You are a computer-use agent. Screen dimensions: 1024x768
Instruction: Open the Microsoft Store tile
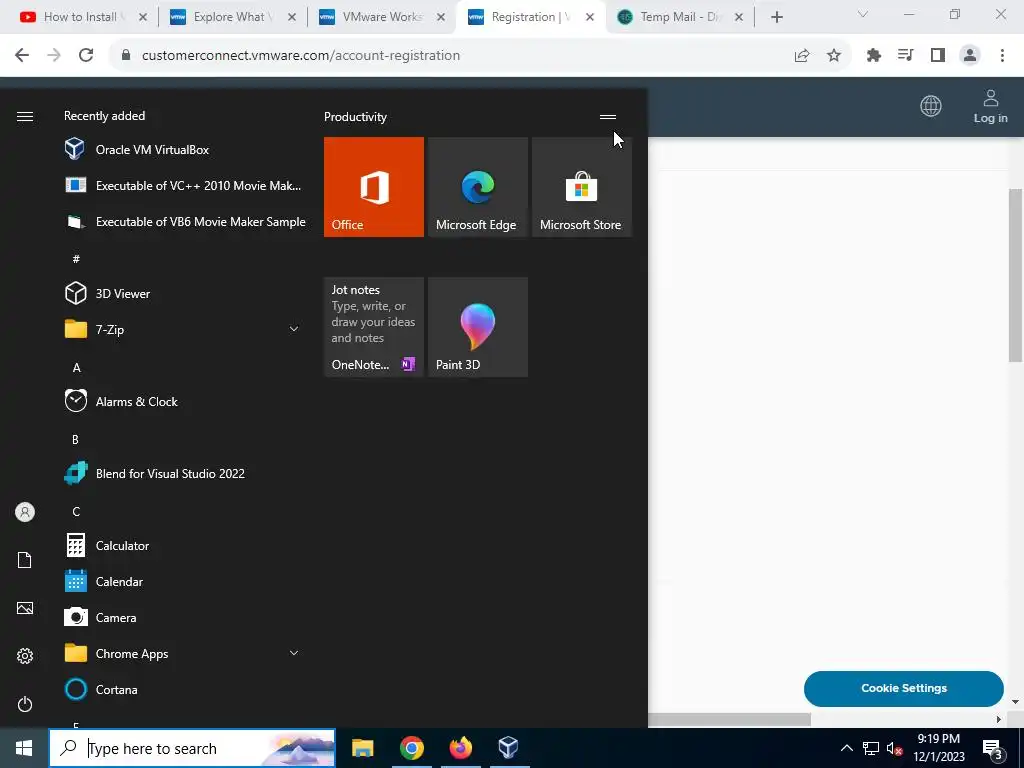[582, 187]
